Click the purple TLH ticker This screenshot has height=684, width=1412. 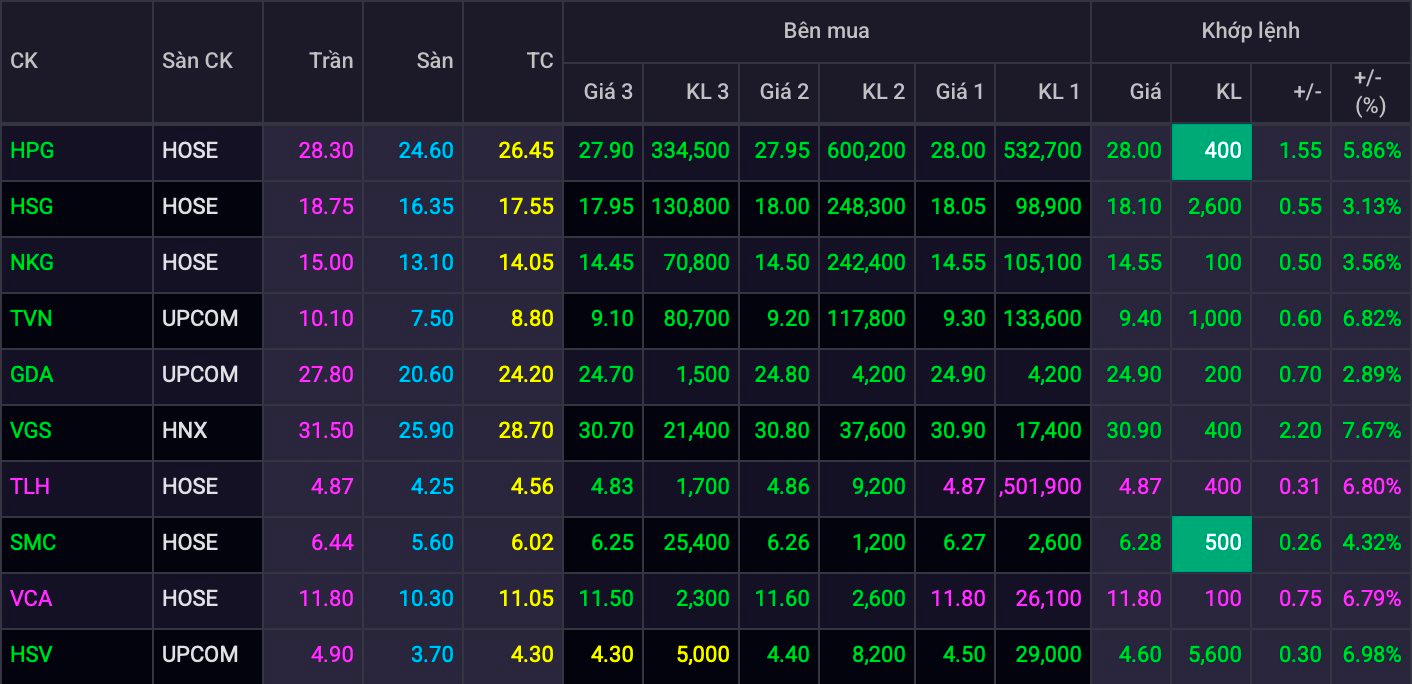click(x=30, y=487)
